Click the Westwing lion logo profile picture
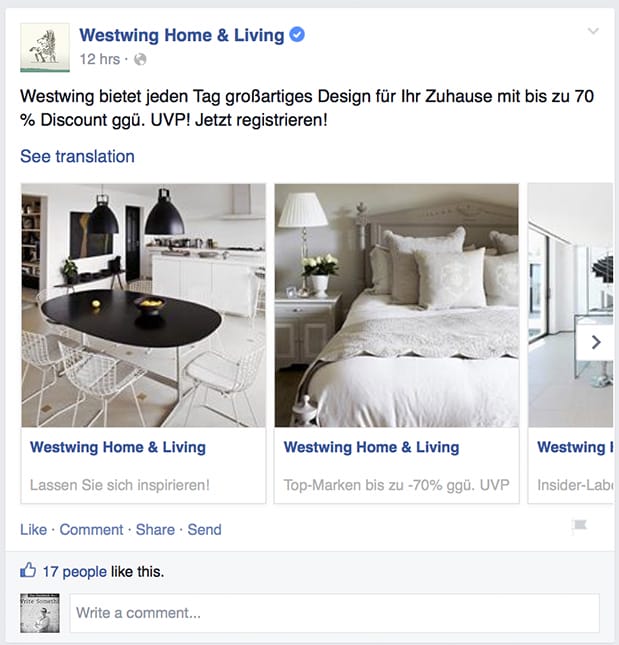 pos(45,47)
